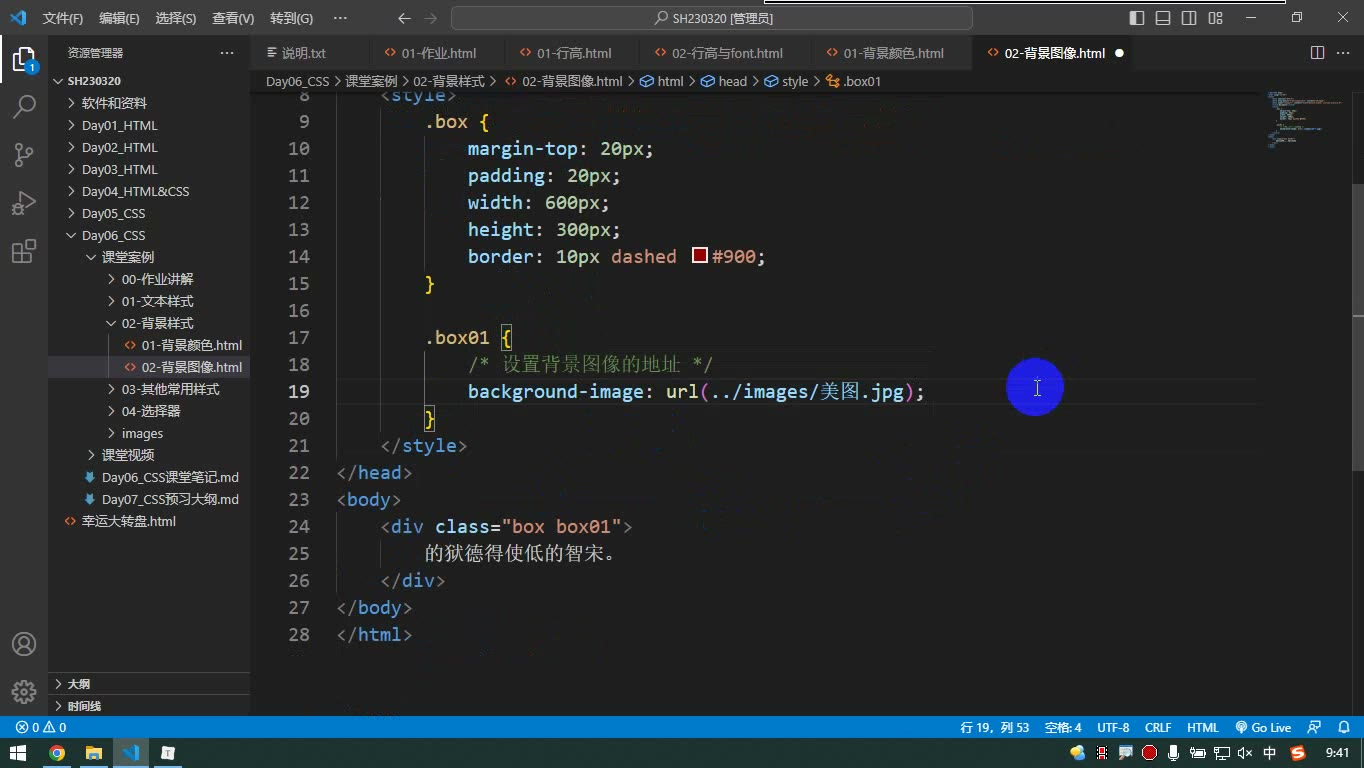Image resolution: width=1364 pixels, height=768 pixels.
Task: Open the 文件(F) menu
Action: [x=63, y=18]
